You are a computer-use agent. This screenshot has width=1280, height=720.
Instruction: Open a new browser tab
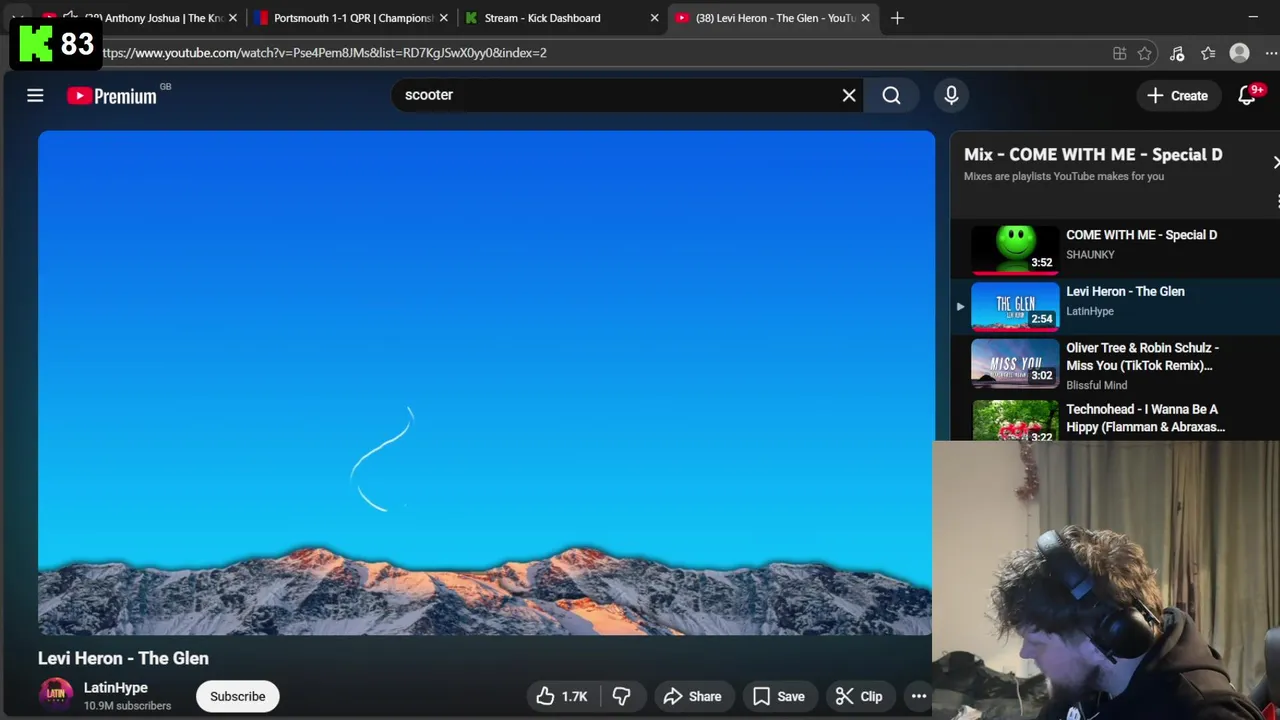[x=897, y=18]
